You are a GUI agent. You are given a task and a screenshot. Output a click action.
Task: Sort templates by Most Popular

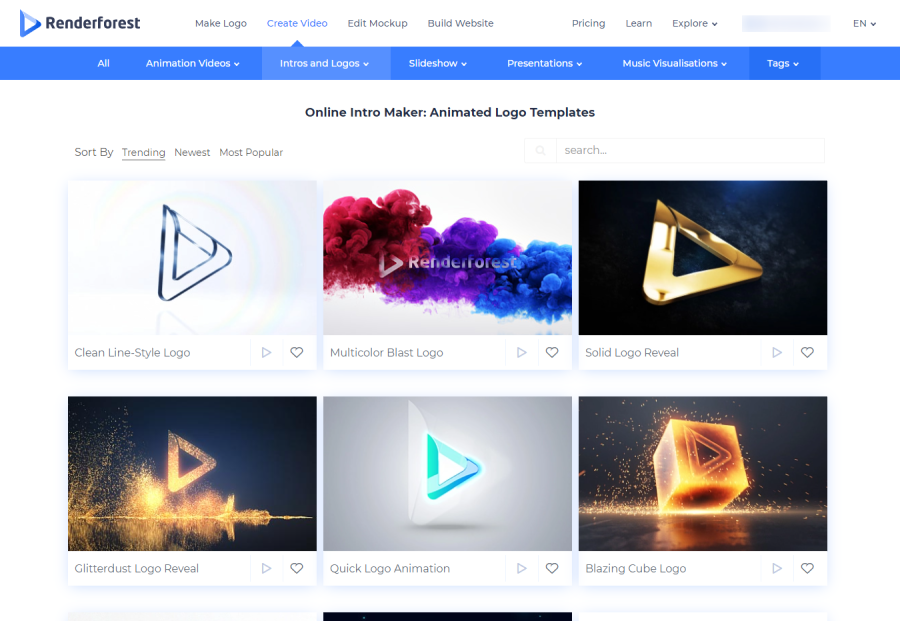[x=251, y=153]
